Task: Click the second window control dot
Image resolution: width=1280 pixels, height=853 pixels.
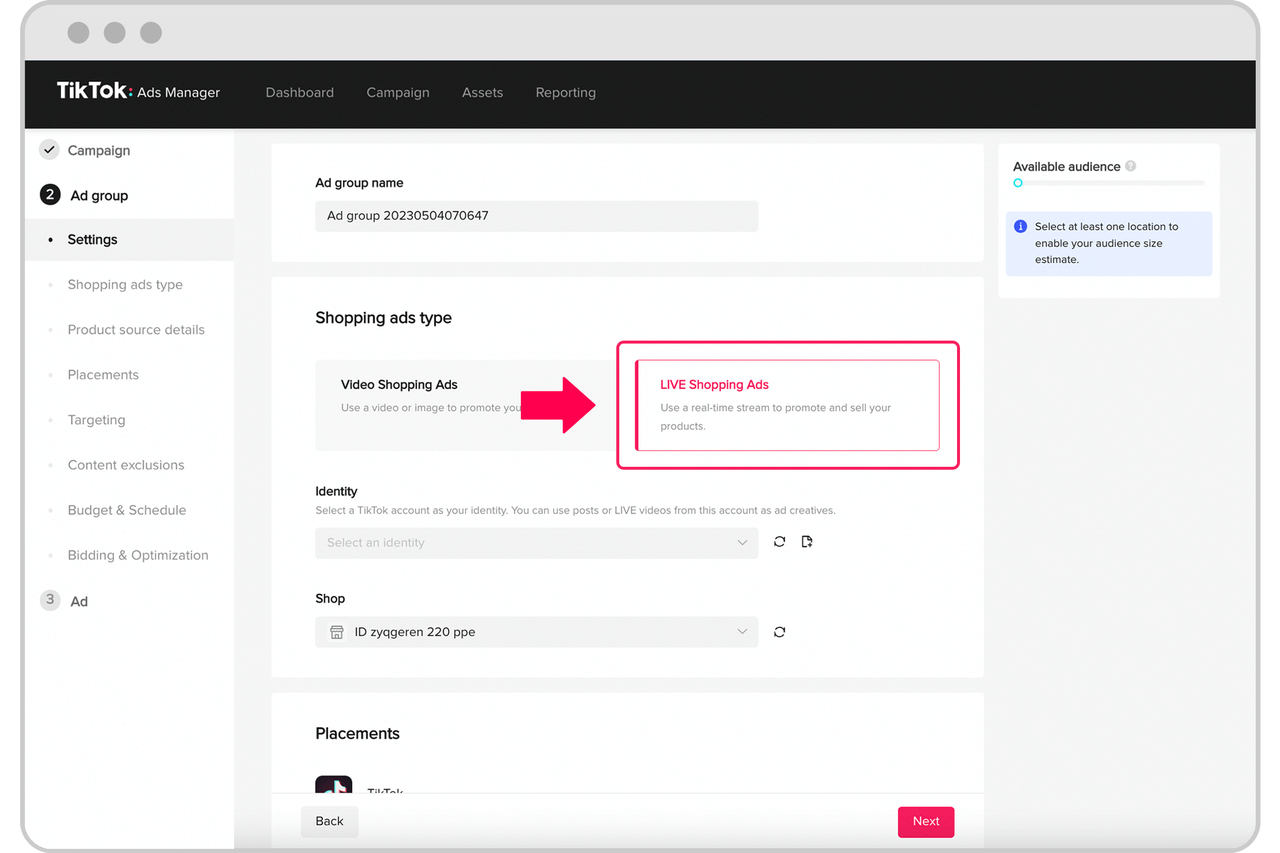Action: pos(115,33)
